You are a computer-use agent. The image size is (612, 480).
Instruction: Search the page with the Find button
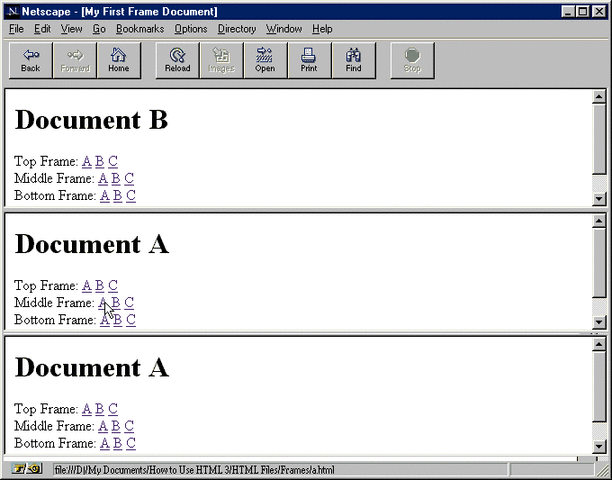coord(354,60)
